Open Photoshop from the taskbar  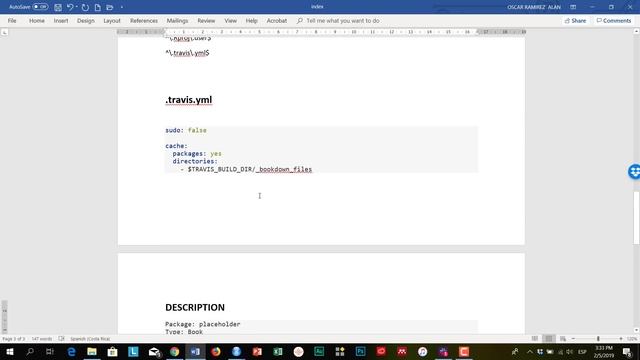[360, 351]
